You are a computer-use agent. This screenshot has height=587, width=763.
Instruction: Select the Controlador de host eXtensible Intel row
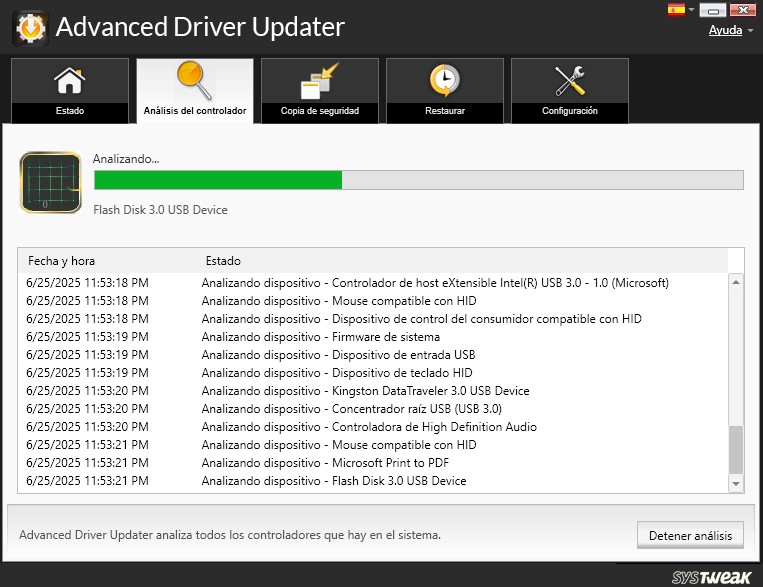click(373, 283)
